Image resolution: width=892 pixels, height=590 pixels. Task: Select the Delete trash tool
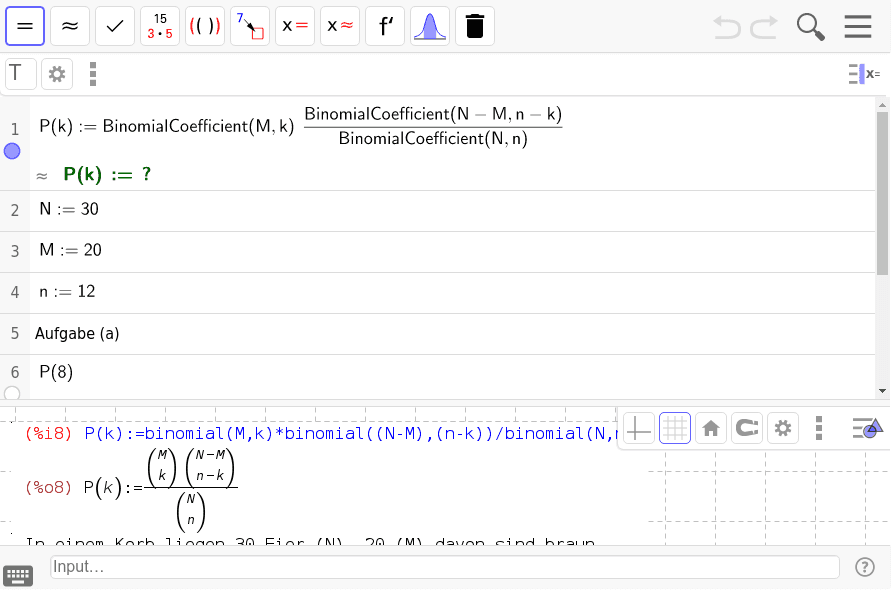tap(475, 26)
